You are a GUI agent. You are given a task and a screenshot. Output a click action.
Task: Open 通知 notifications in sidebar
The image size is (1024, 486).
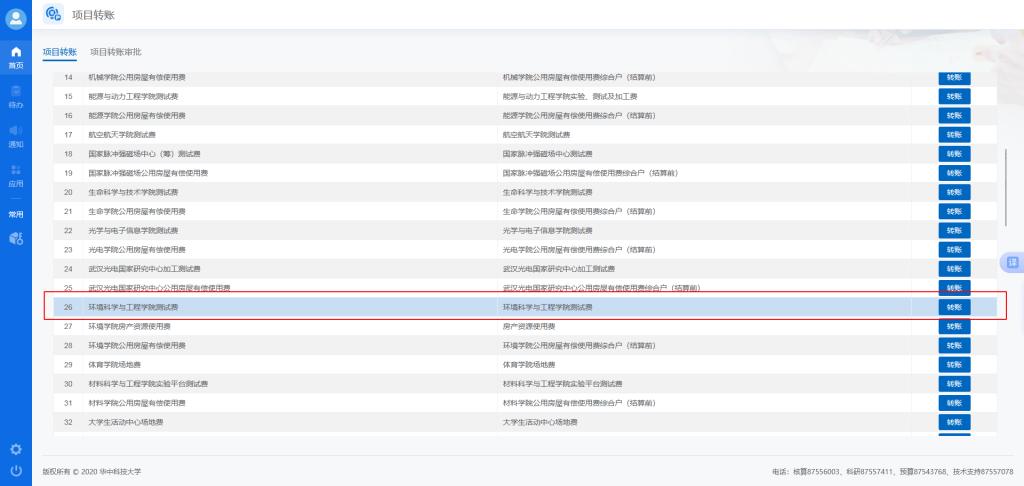pyautogui.click(x=16, y=135)
